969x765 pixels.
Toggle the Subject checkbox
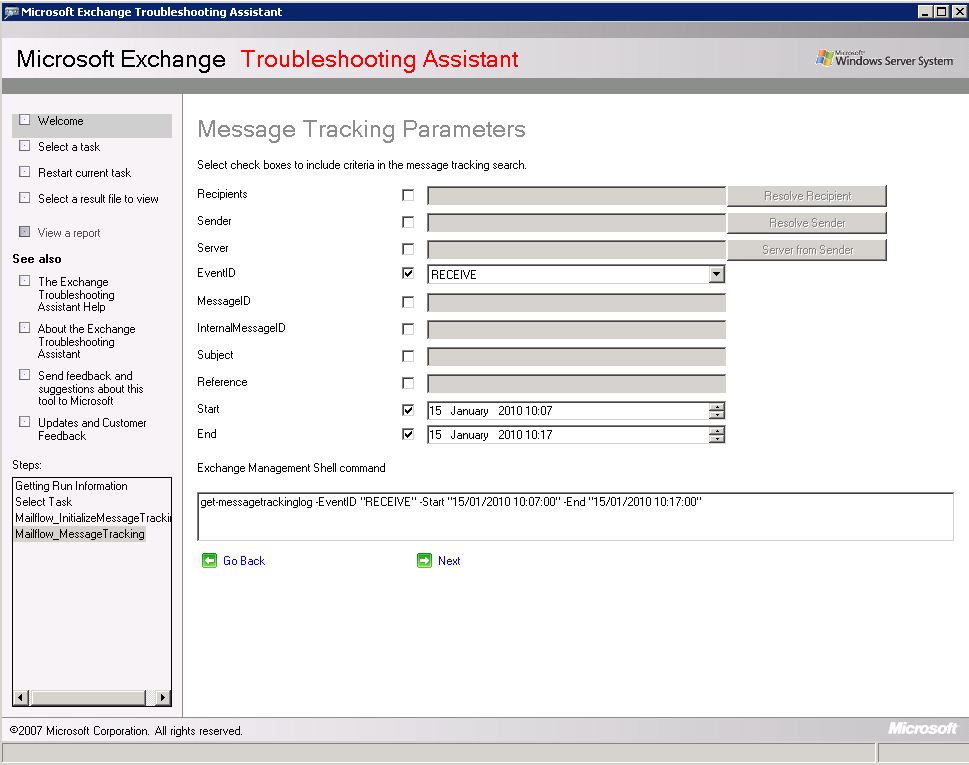pos(408,357)
